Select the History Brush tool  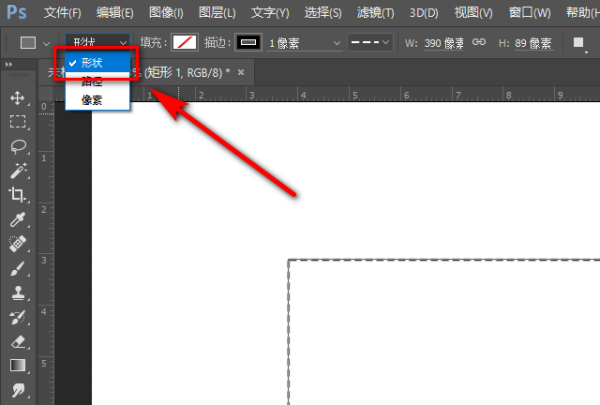coord(18,317)
